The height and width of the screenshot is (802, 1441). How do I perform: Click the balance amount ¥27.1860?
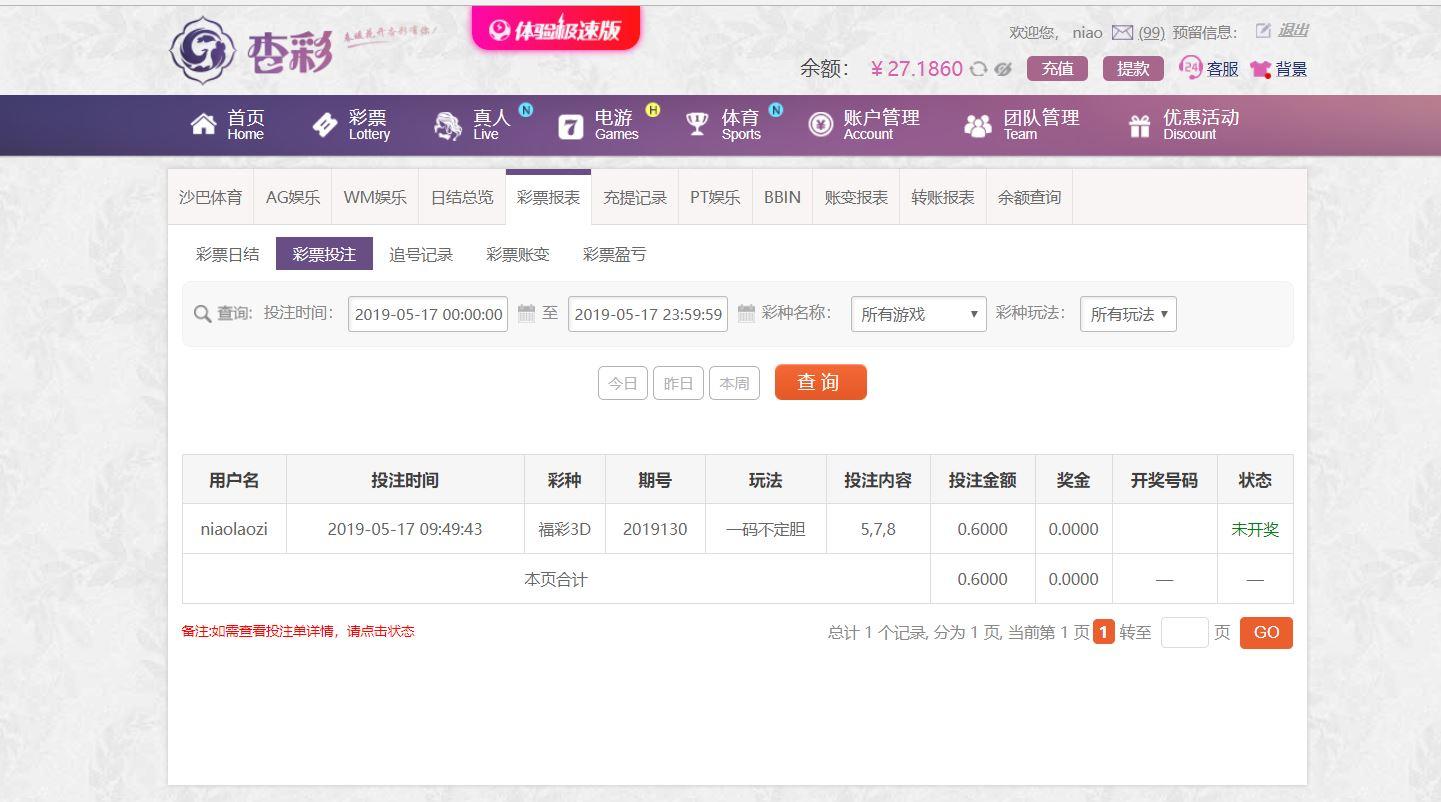pyautogui.click(x=916, y=69)
